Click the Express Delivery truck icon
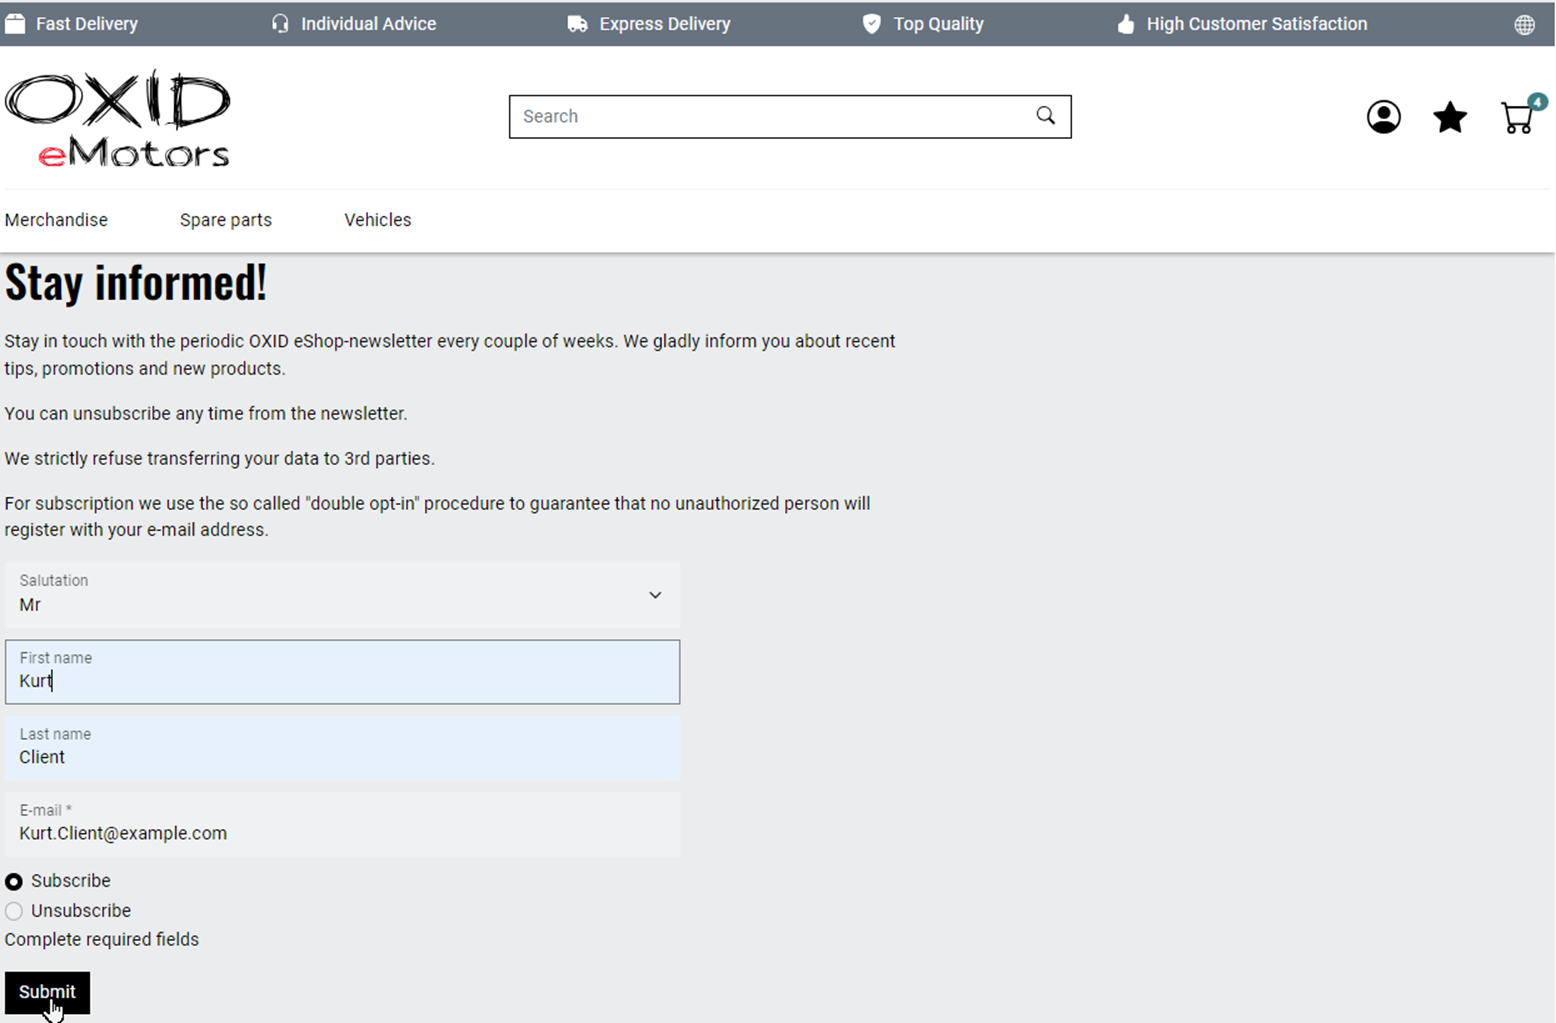 tap(577, 24)
